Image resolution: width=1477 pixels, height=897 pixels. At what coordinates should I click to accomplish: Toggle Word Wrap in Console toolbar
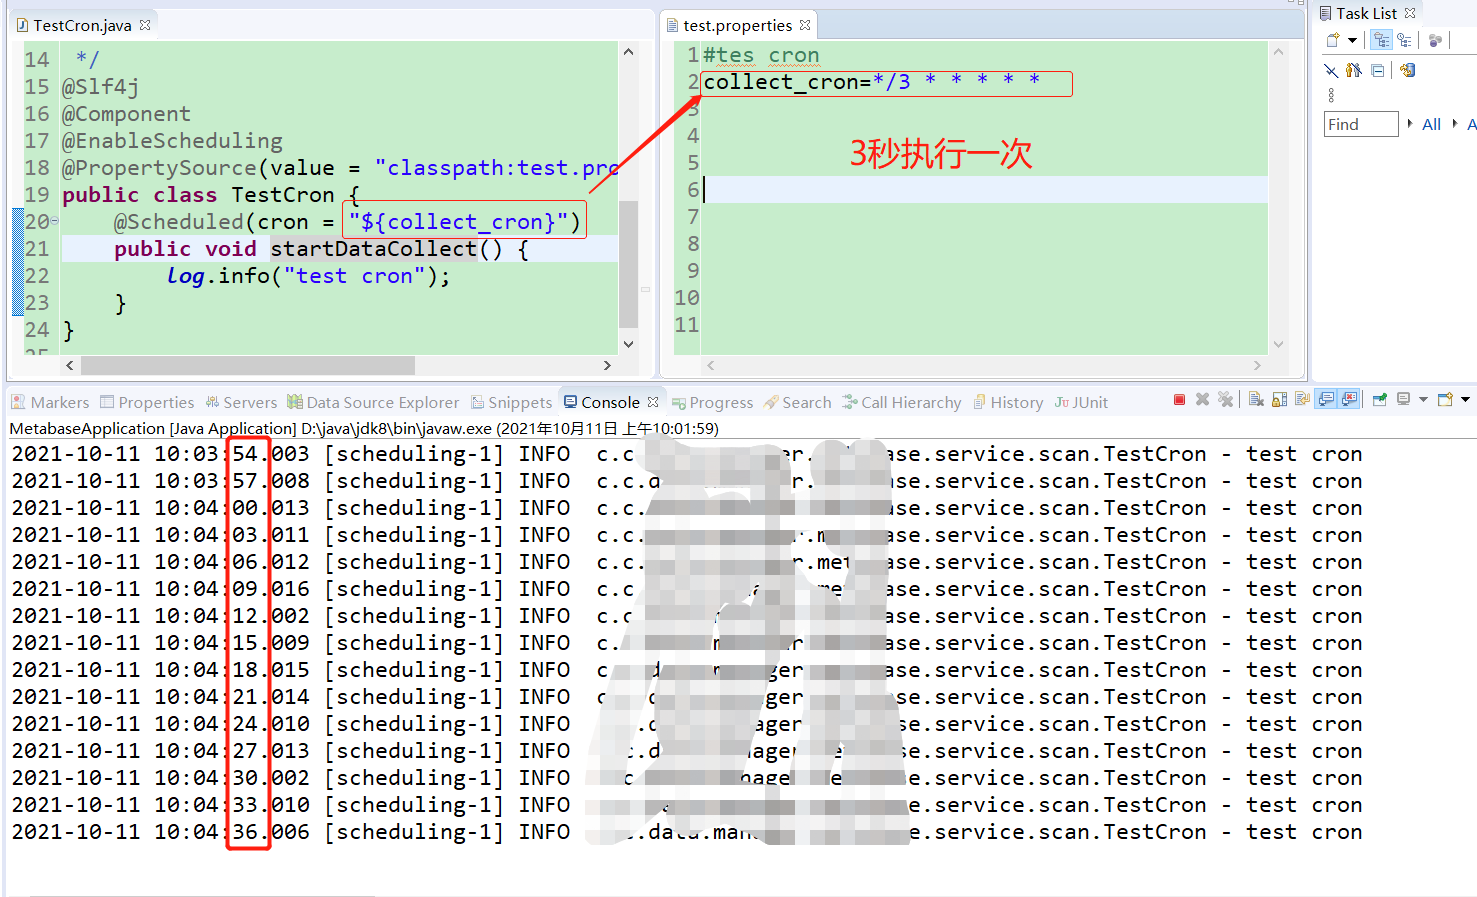pyautogui.click(x=1302, y=399)
